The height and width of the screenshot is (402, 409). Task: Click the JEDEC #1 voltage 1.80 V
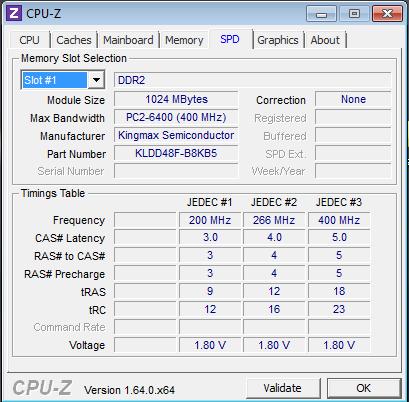210,345
